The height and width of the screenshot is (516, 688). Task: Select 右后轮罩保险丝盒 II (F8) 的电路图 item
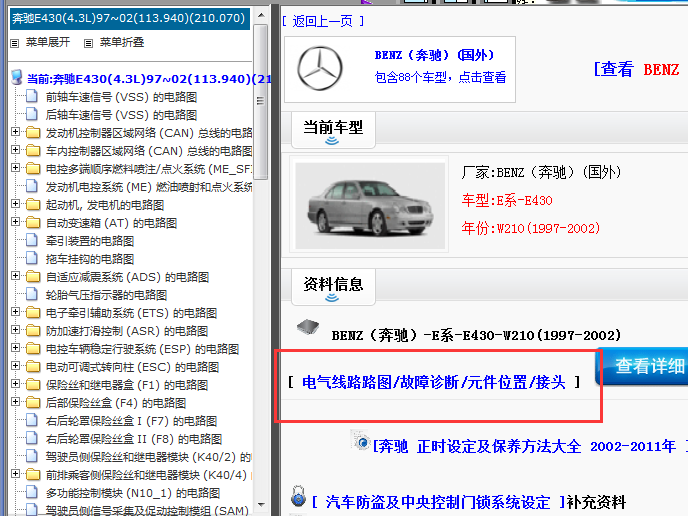[134, 439]
